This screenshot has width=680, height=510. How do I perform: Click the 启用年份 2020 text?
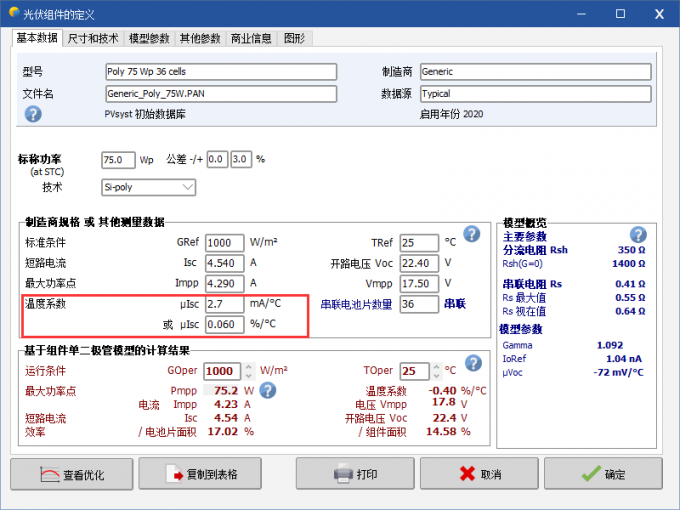pyautogui.click(x=451, y=114)
